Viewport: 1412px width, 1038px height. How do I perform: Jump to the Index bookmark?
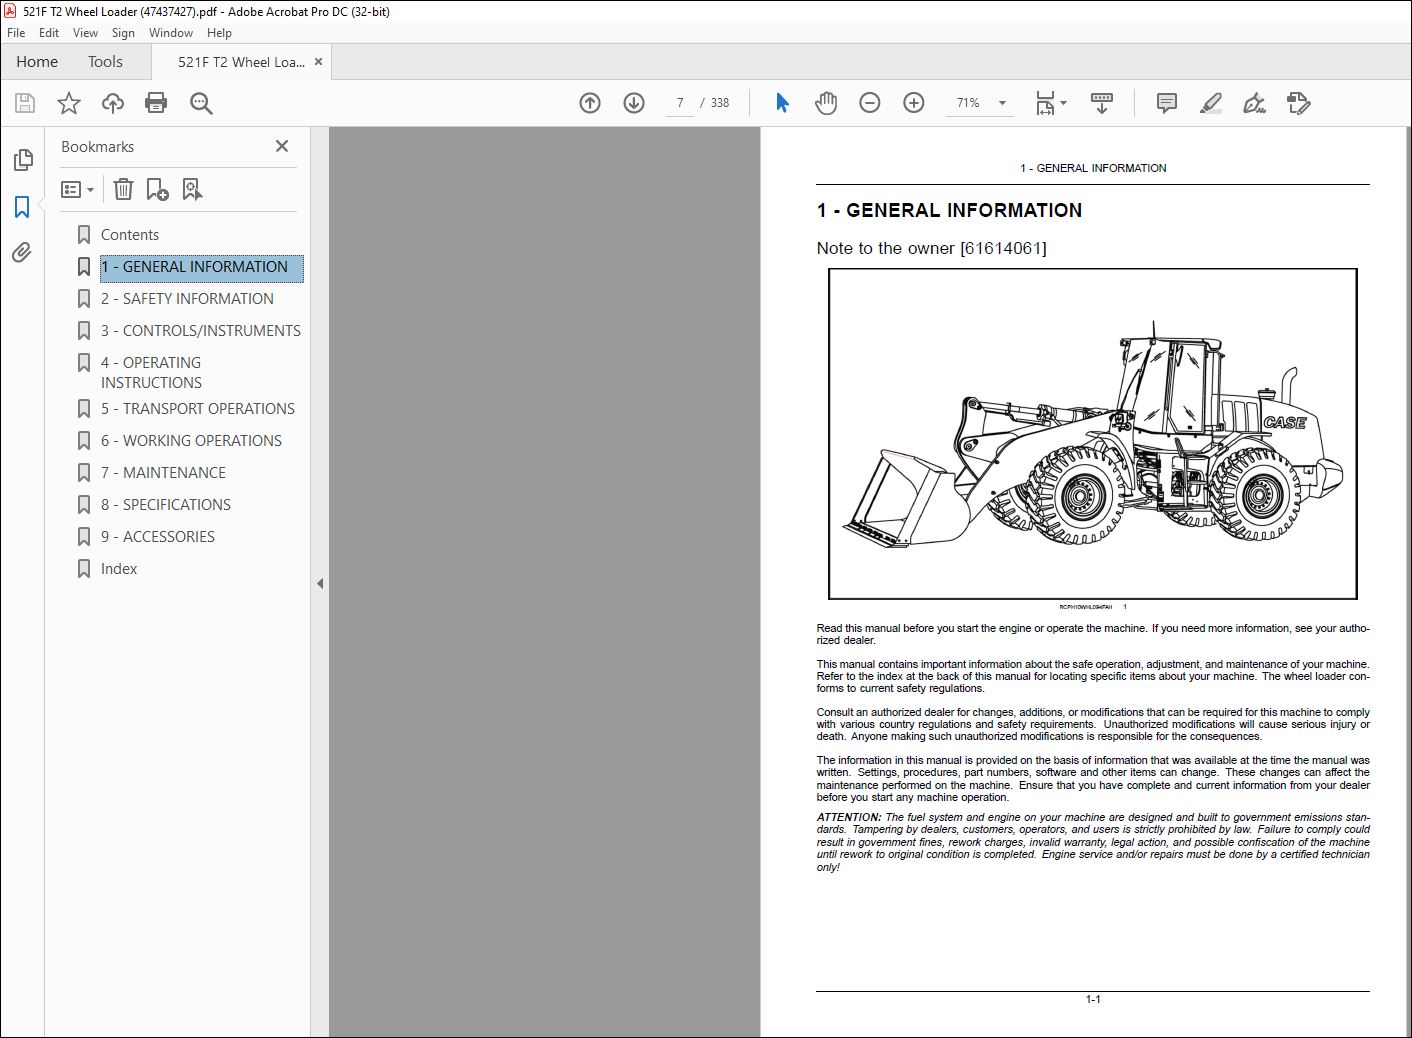click(119, 569)
